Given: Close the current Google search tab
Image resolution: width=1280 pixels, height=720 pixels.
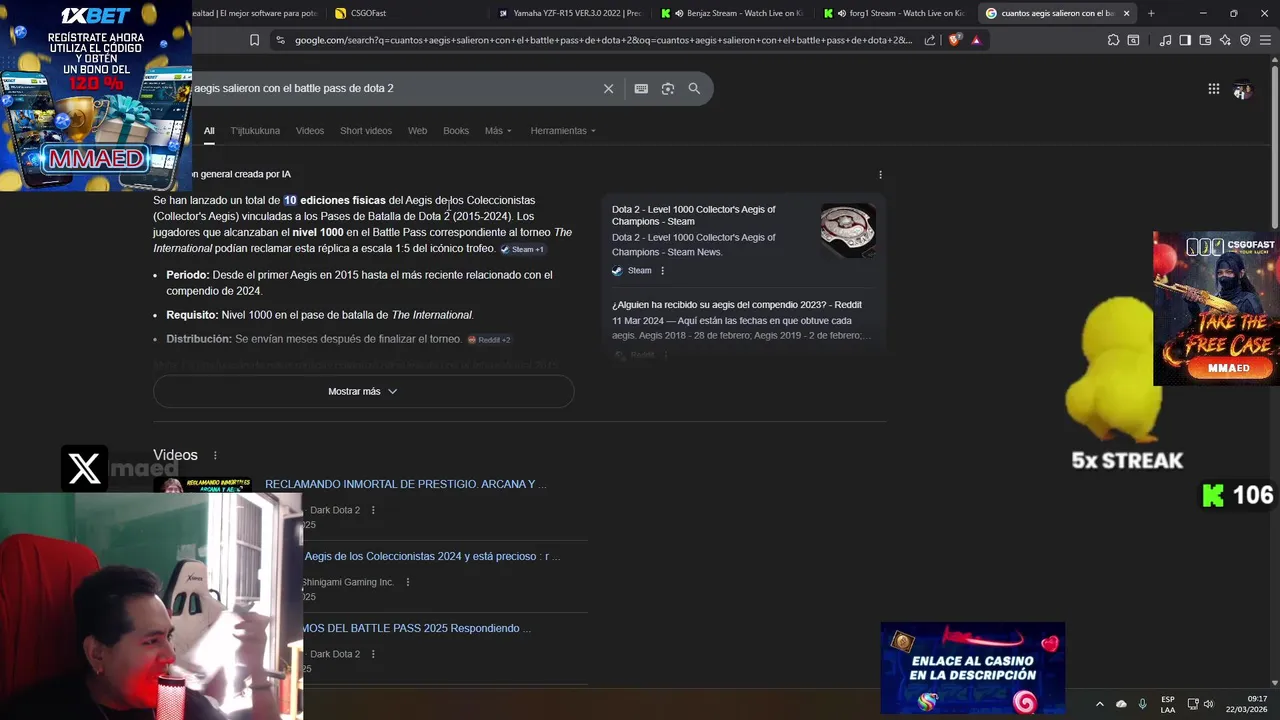Looking at the screenshot, I should (1127, 13).
